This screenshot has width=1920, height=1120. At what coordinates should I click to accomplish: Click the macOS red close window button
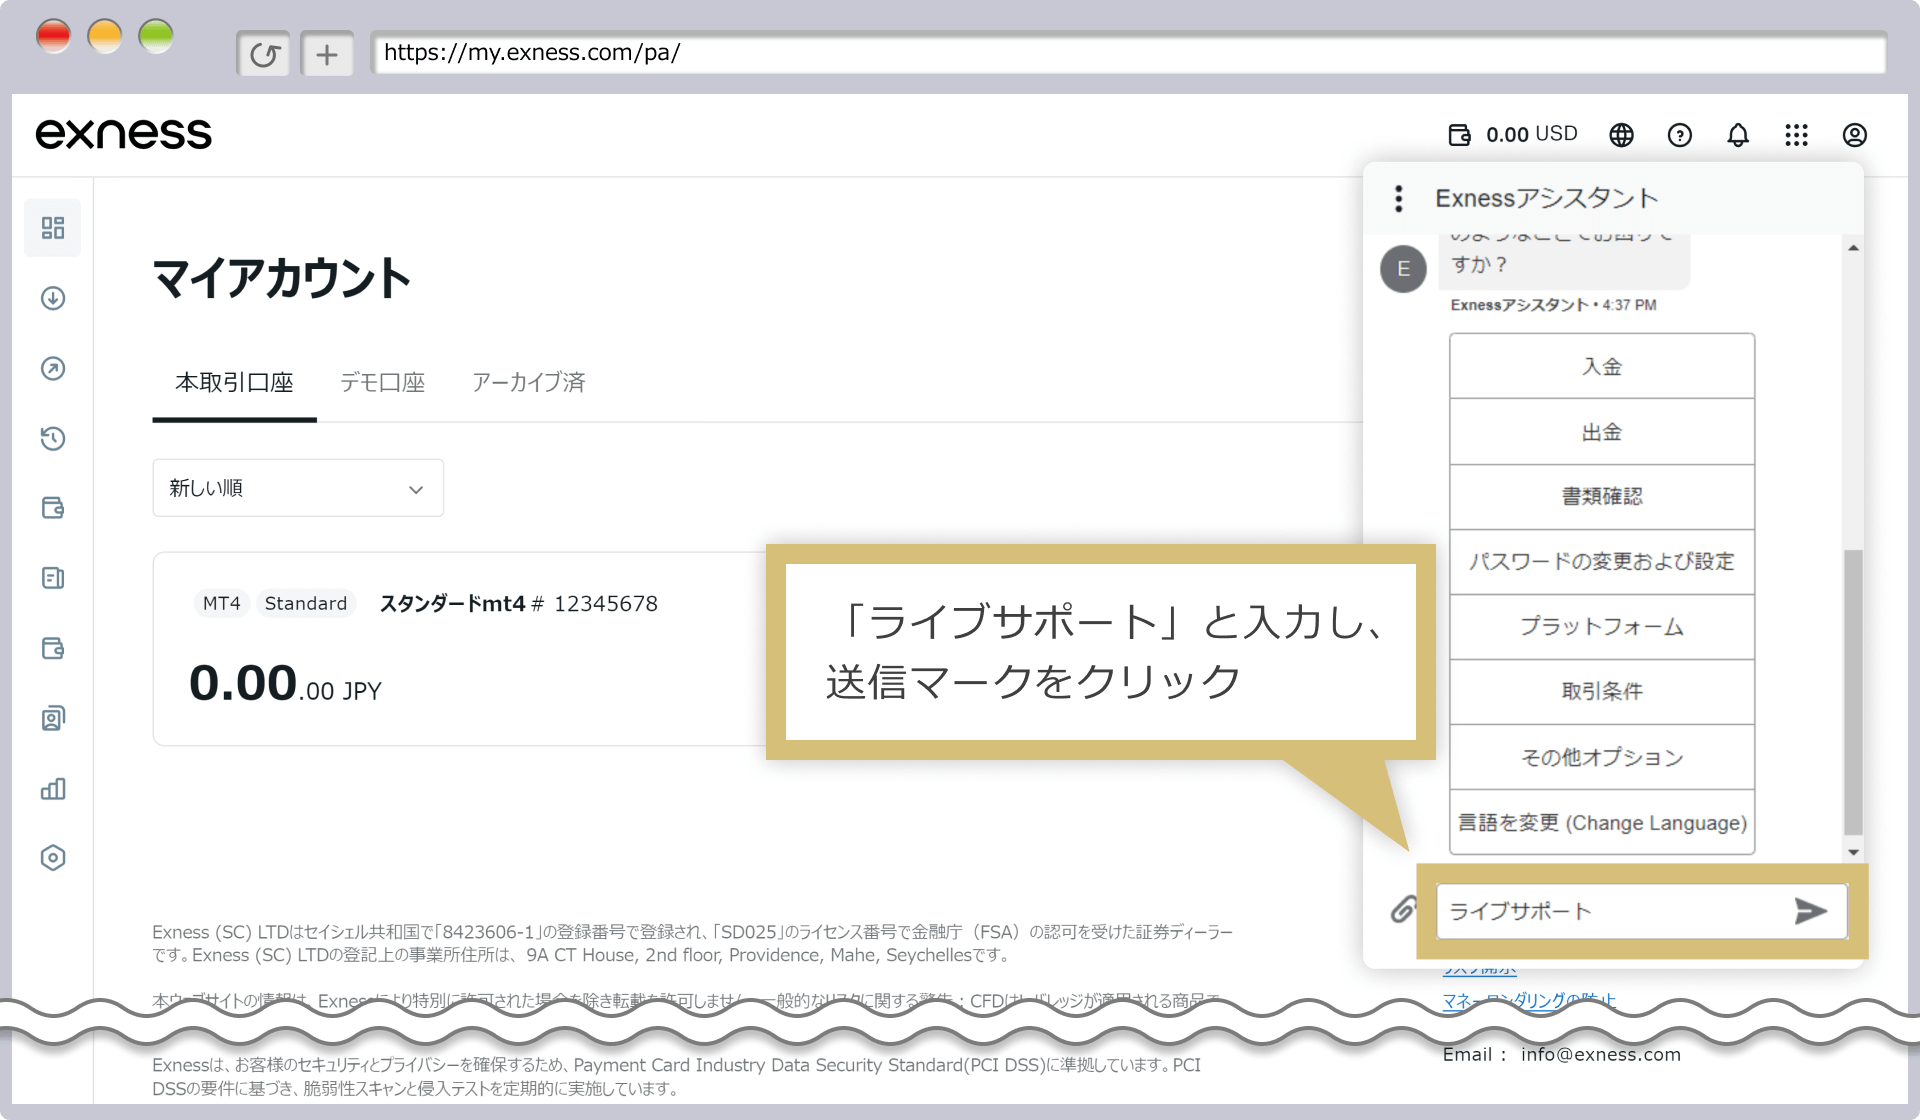point(53,37)
